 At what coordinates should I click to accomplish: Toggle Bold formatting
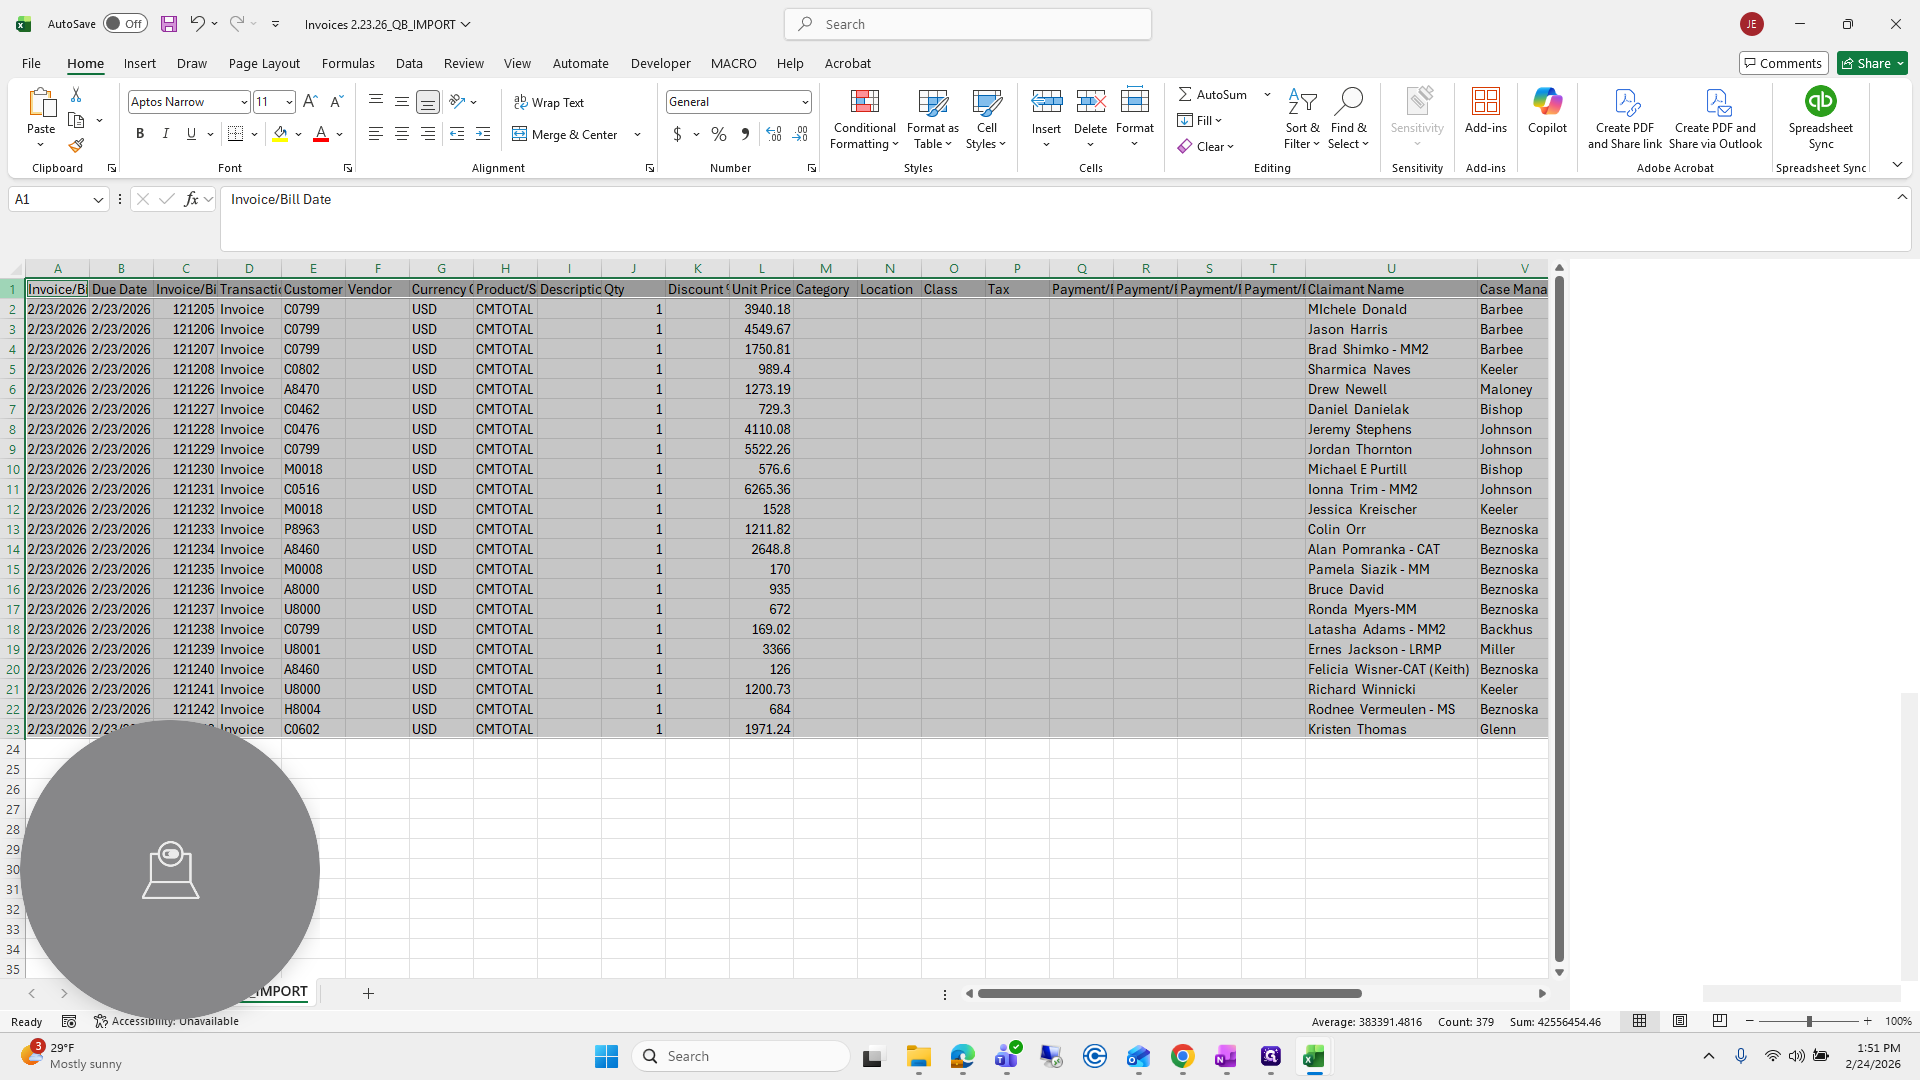(140, 134)
